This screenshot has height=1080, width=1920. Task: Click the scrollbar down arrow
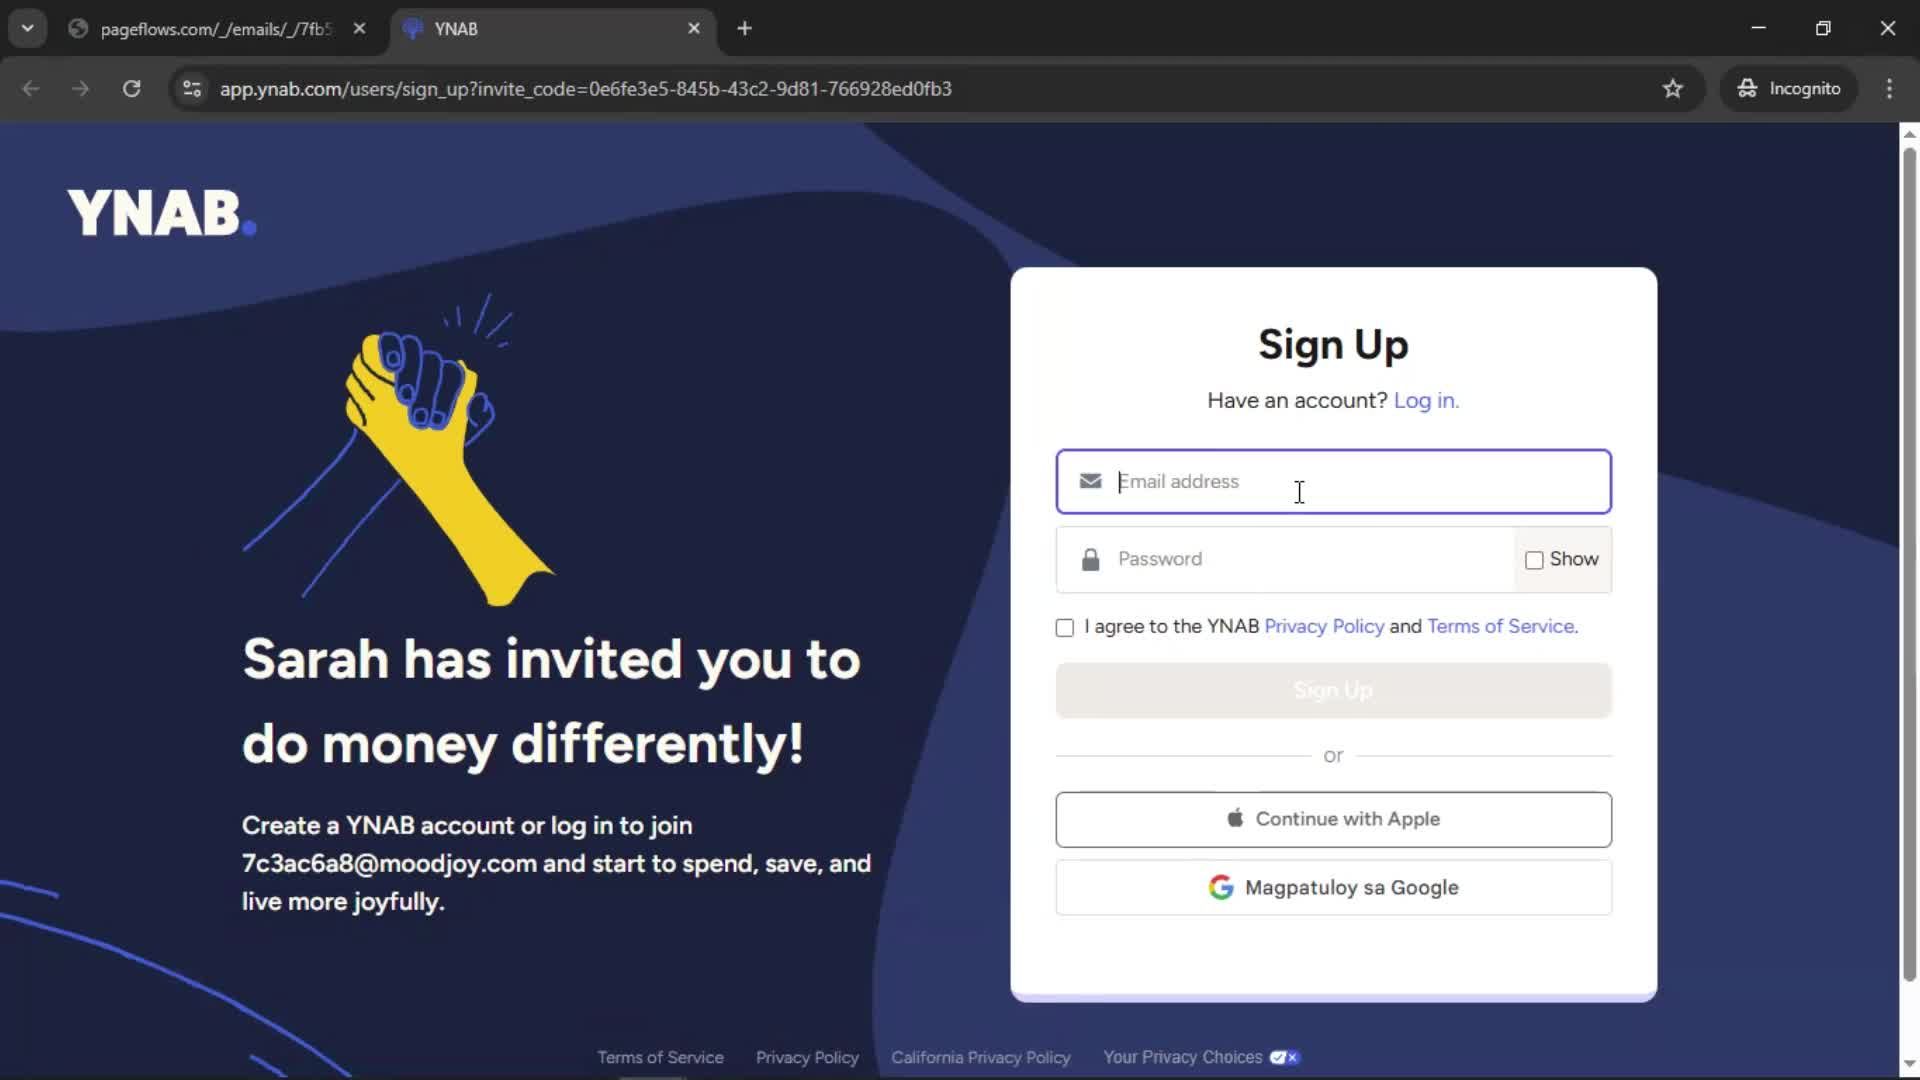tap(1909, 1064)
